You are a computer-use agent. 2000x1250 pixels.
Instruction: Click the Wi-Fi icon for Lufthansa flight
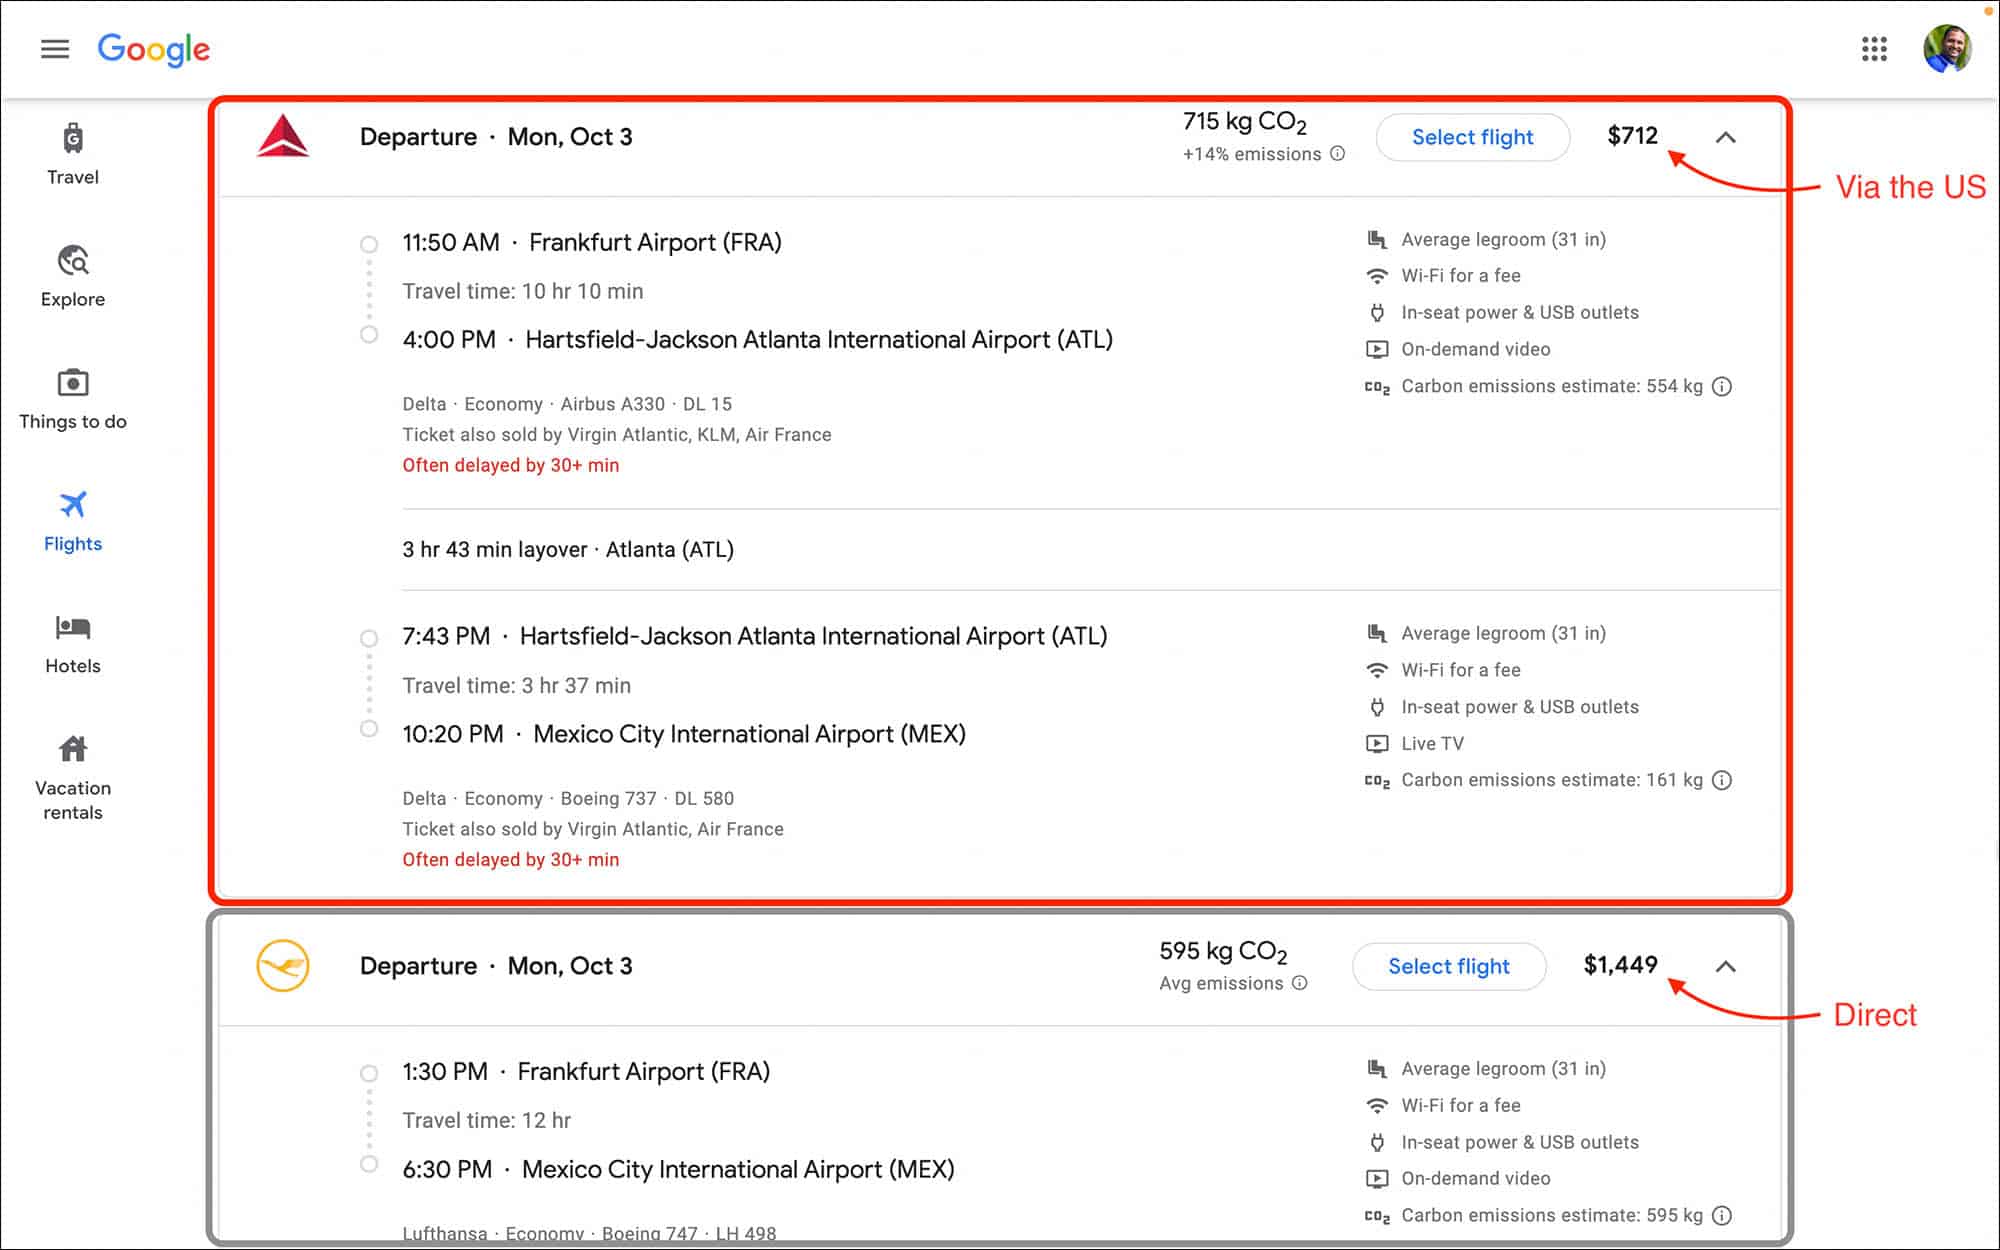pos(1377,1105)
